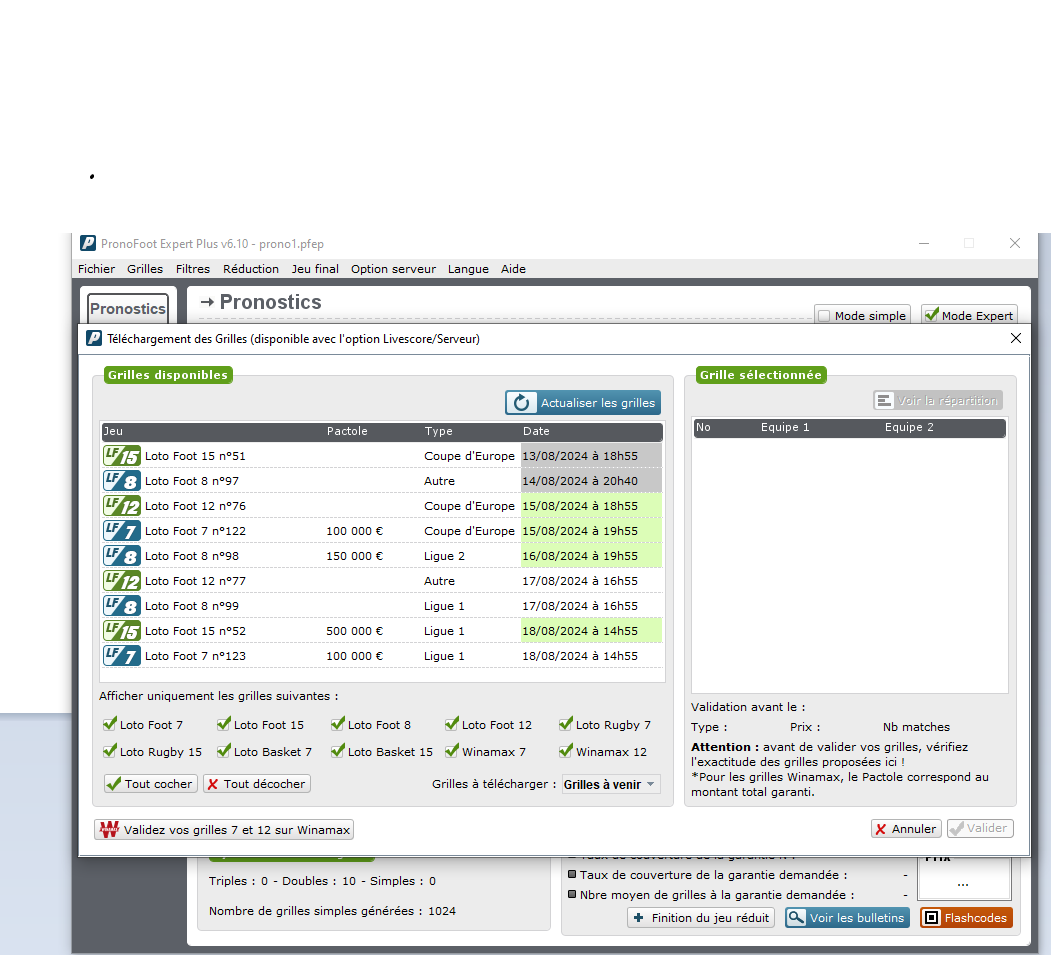Select row Loto Foot 8 n°99
The image size is (1051, 955).
(x=382, y=606)
